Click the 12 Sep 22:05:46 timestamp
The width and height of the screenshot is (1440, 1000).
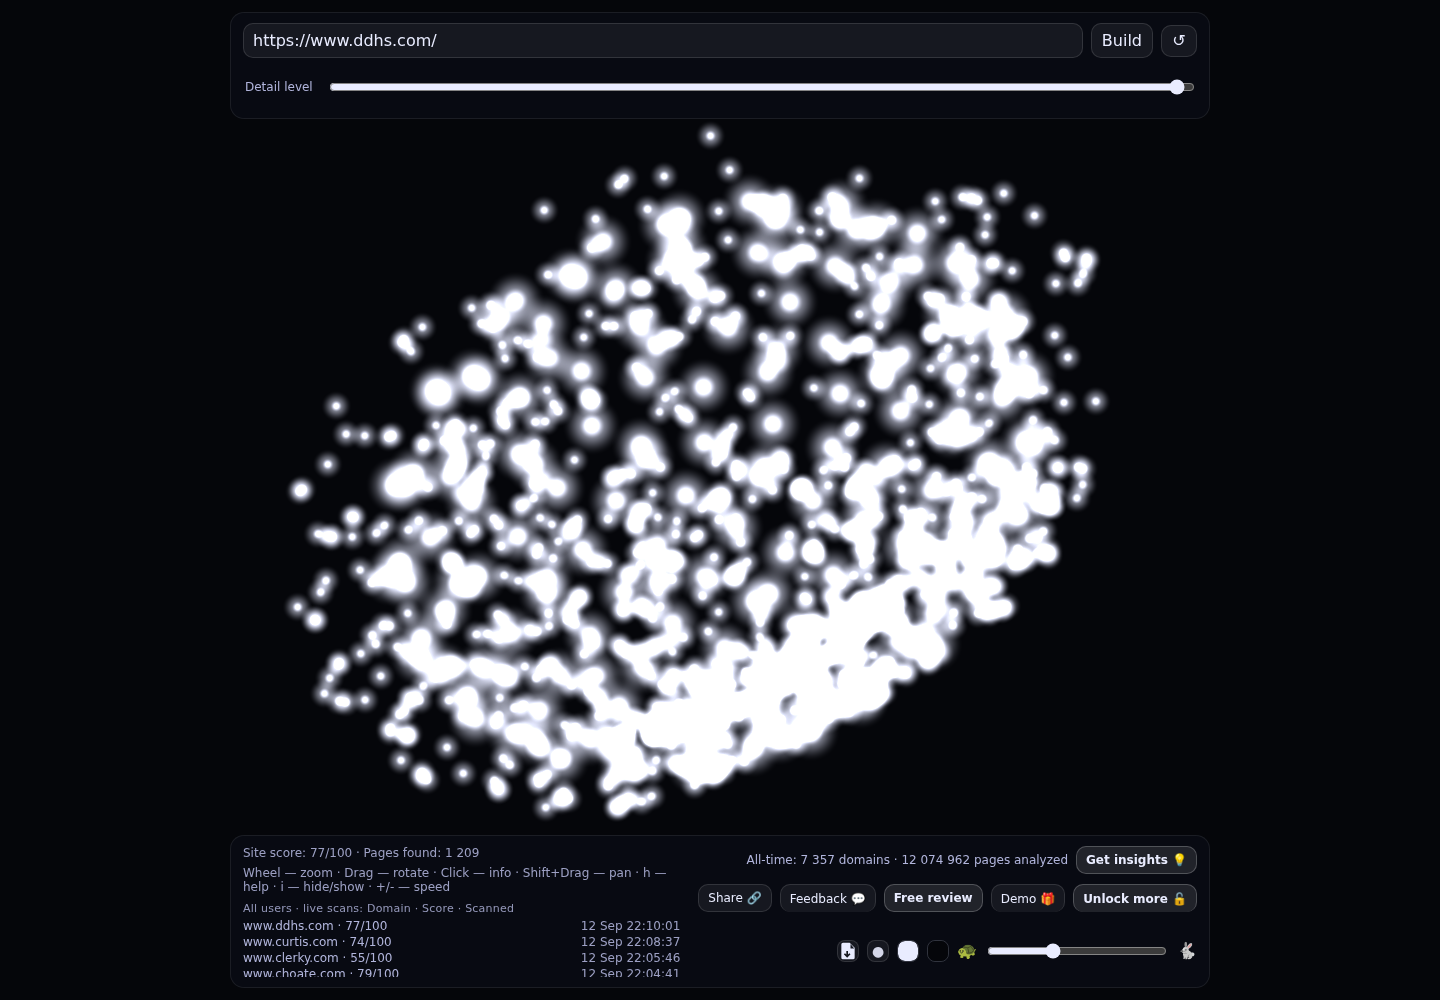click(630, 958)
